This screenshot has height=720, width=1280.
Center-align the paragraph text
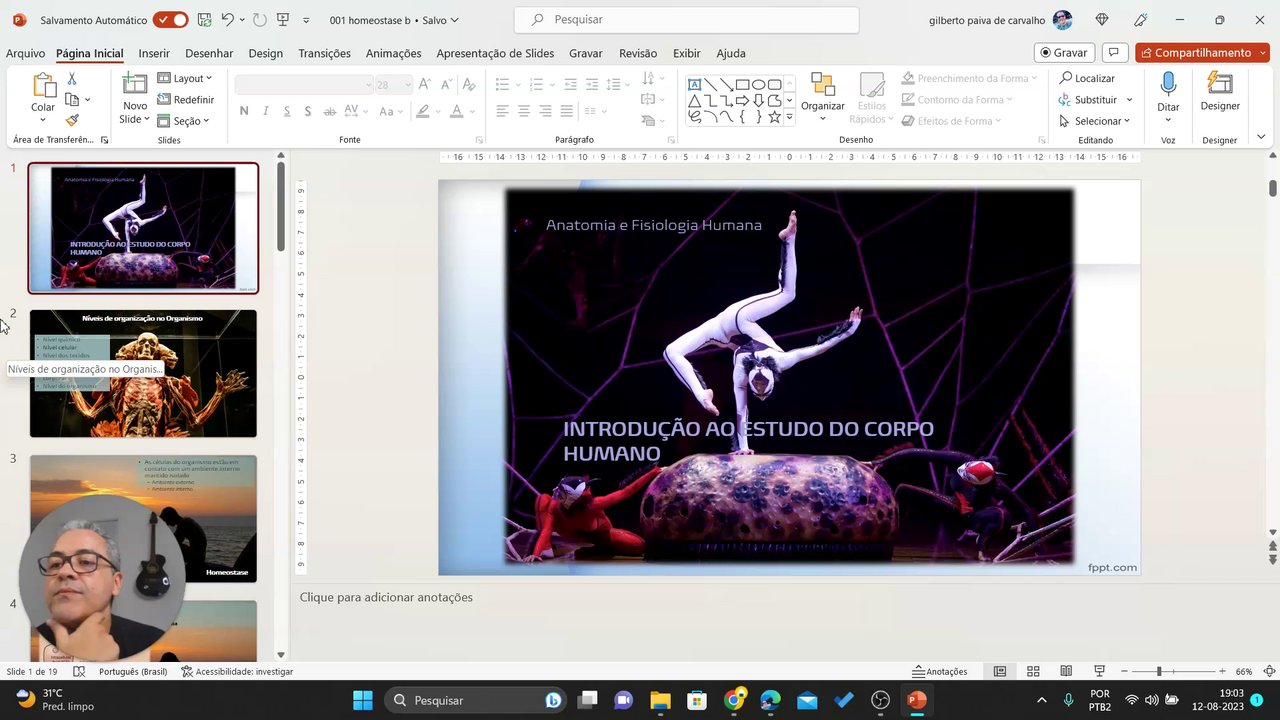tap(524, 111)
